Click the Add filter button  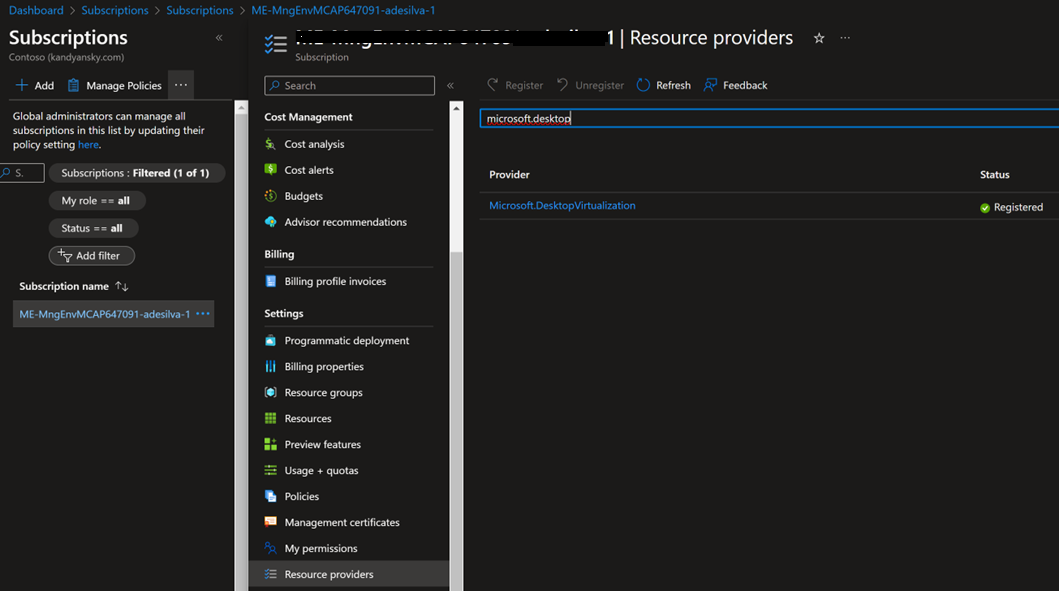91,256
